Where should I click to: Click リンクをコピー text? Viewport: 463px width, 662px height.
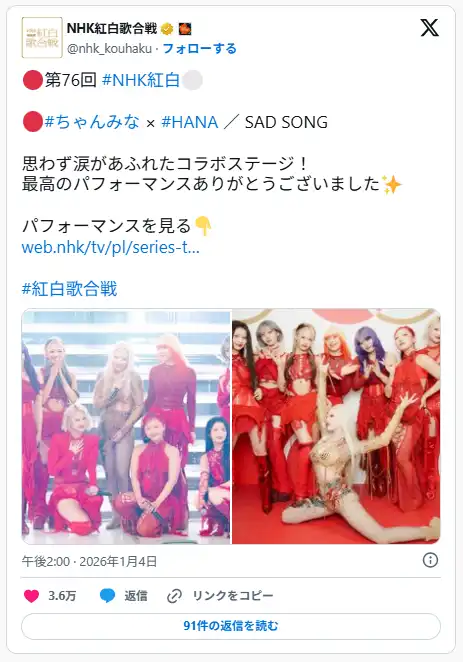[x=233, y=596]
